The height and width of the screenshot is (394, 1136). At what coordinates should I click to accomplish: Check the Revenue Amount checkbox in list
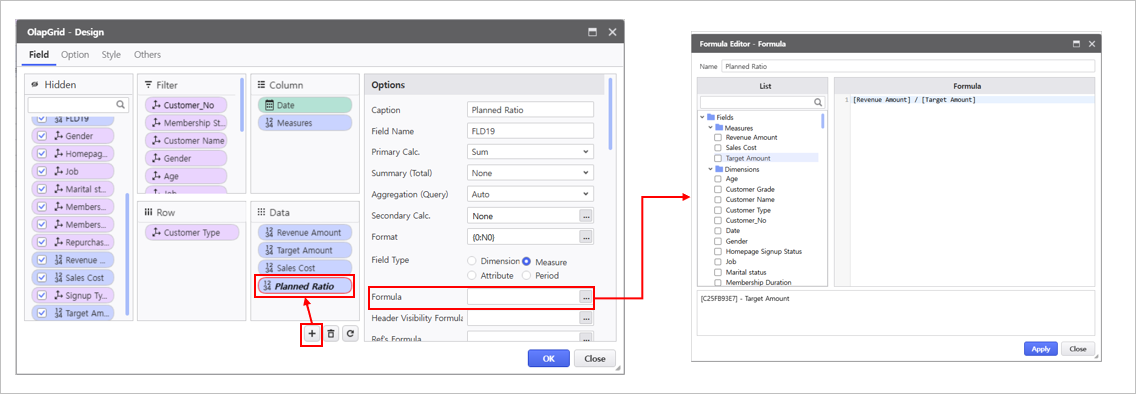(x=718, y=137)
